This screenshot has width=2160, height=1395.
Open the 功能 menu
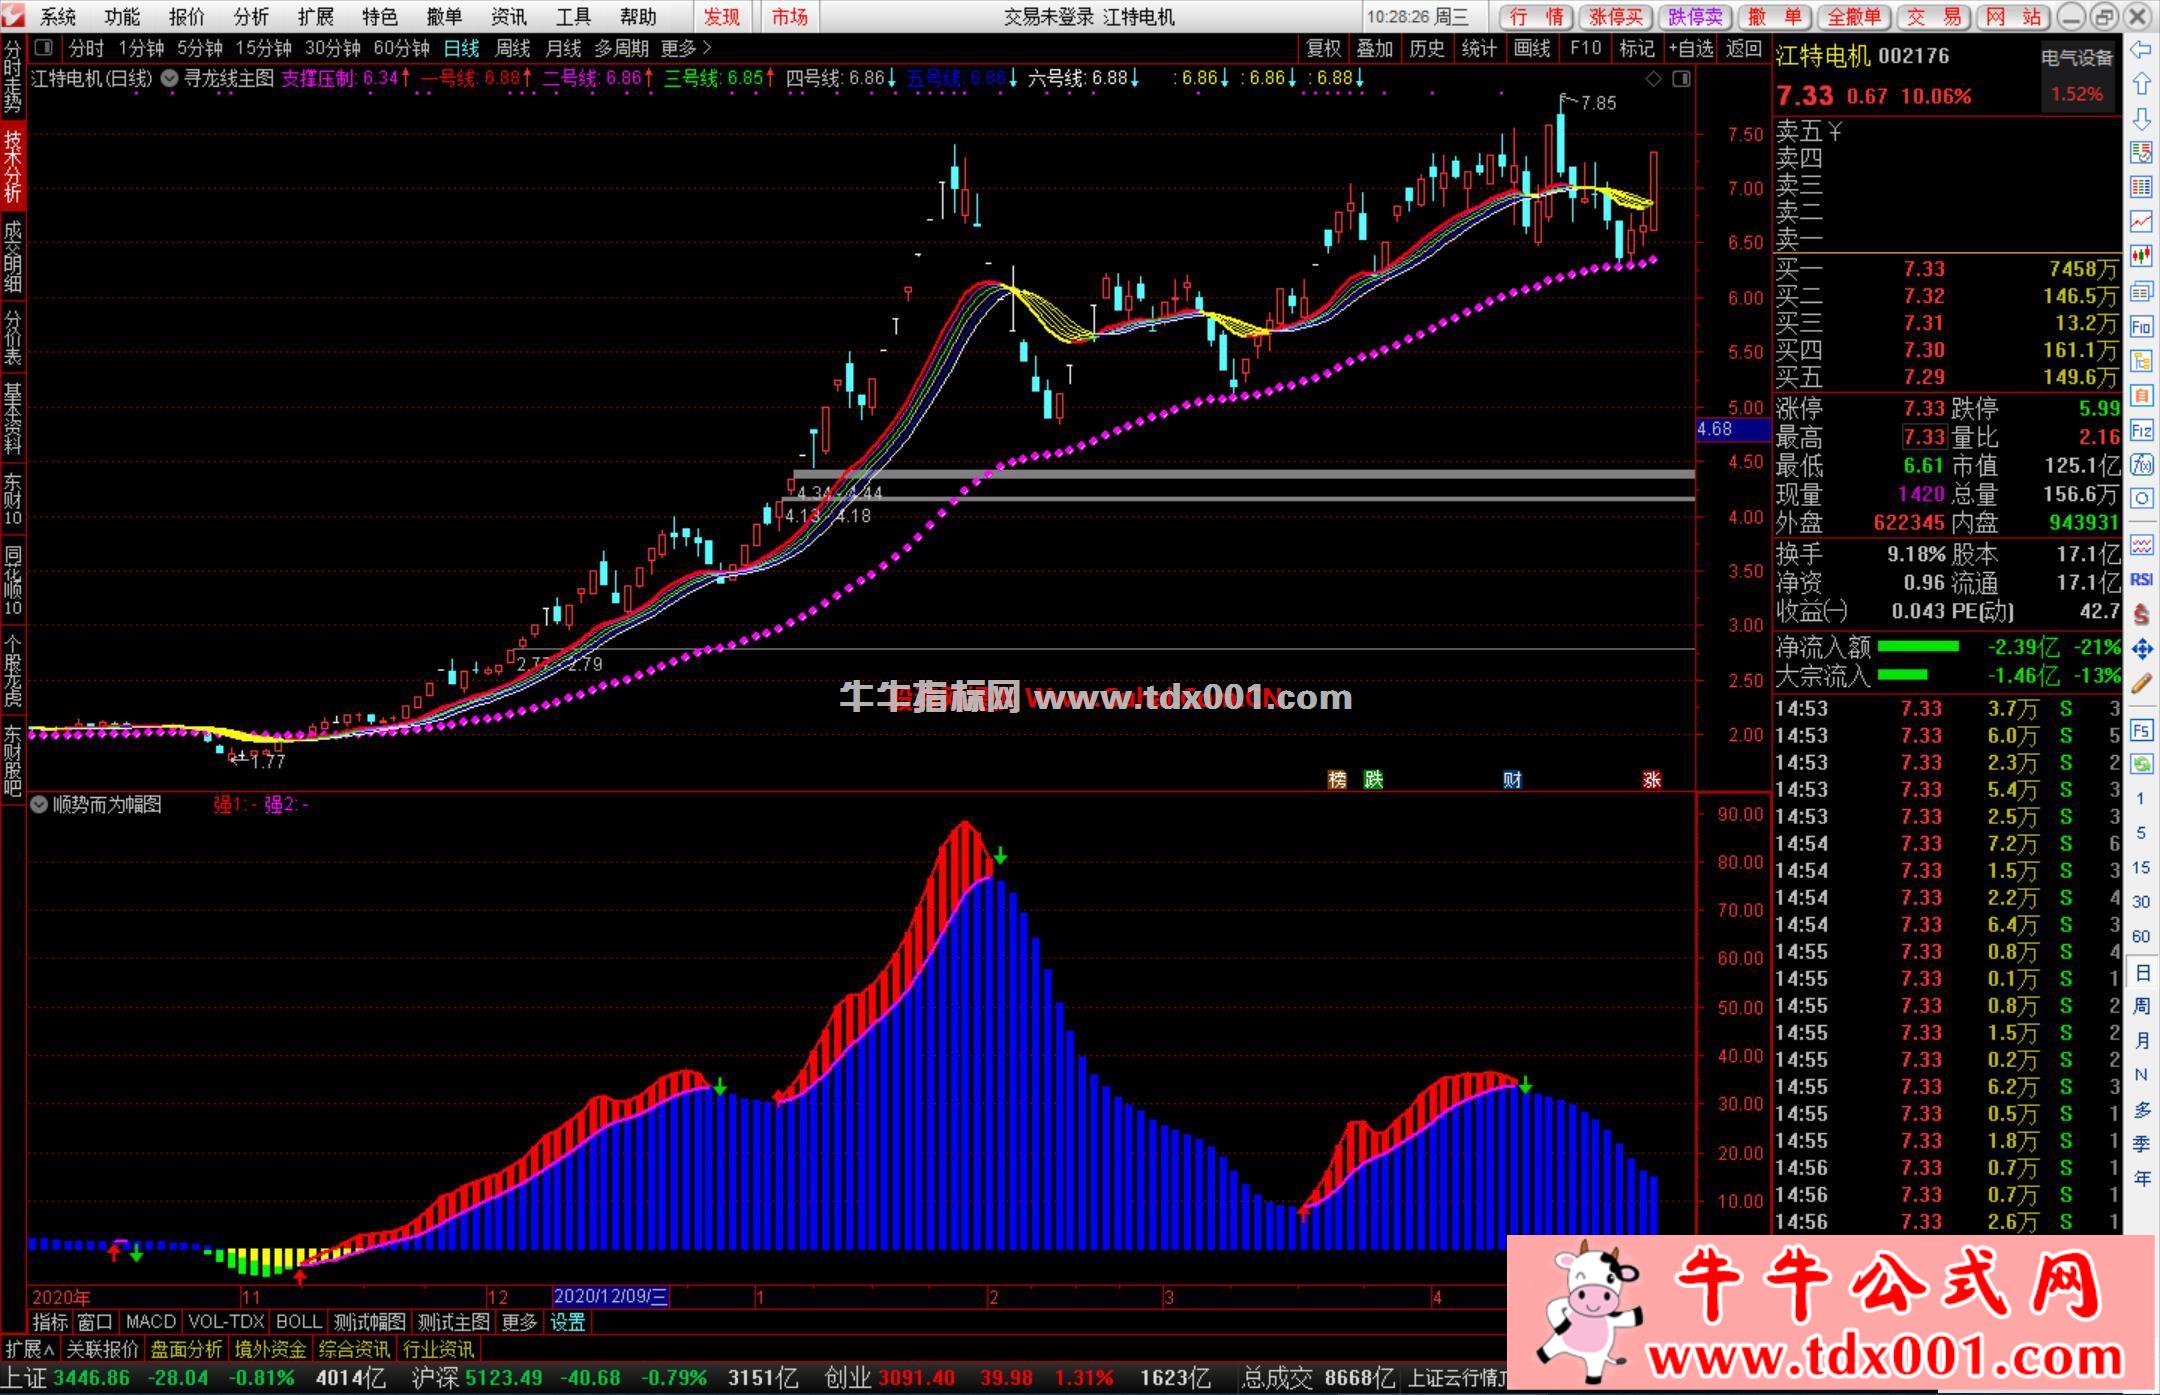pyautogui.click(x=122, y=16)
